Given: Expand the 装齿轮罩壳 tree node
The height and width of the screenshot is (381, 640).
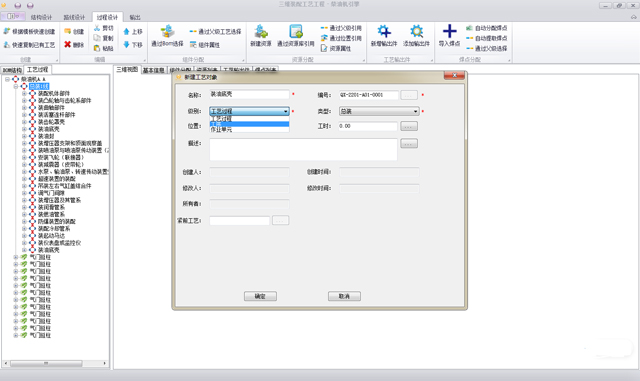Looking at the screenshot, I should (x=24, y=122).
